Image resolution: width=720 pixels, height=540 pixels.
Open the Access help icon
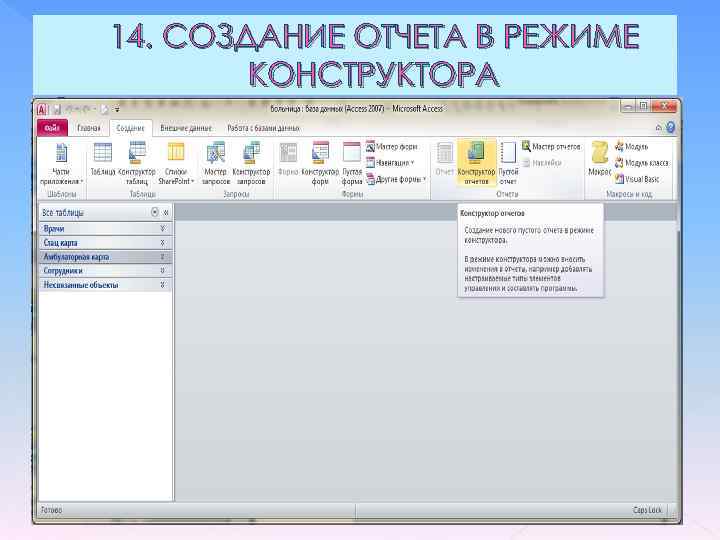tap(670, 127)
